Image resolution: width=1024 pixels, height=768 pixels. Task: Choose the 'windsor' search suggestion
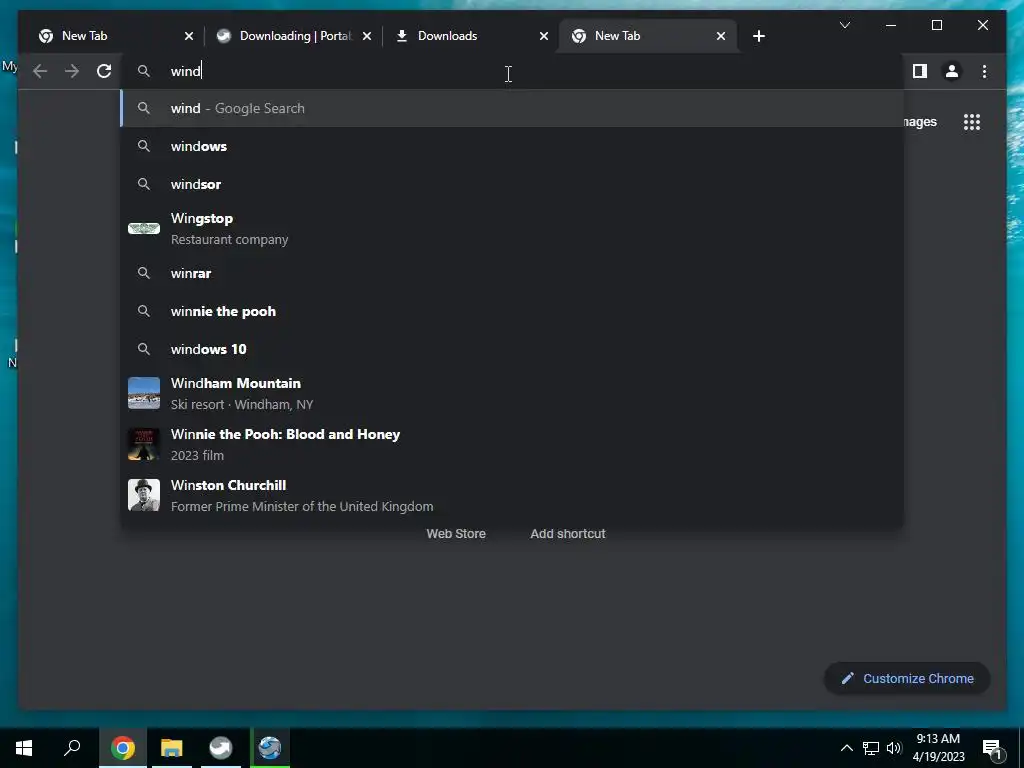[x=513, y=184]
